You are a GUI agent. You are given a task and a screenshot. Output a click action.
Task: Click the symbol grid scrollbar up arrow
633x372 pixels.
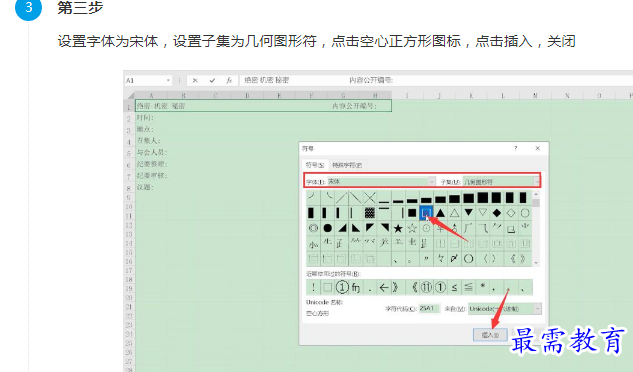click(x=536, y=194)
